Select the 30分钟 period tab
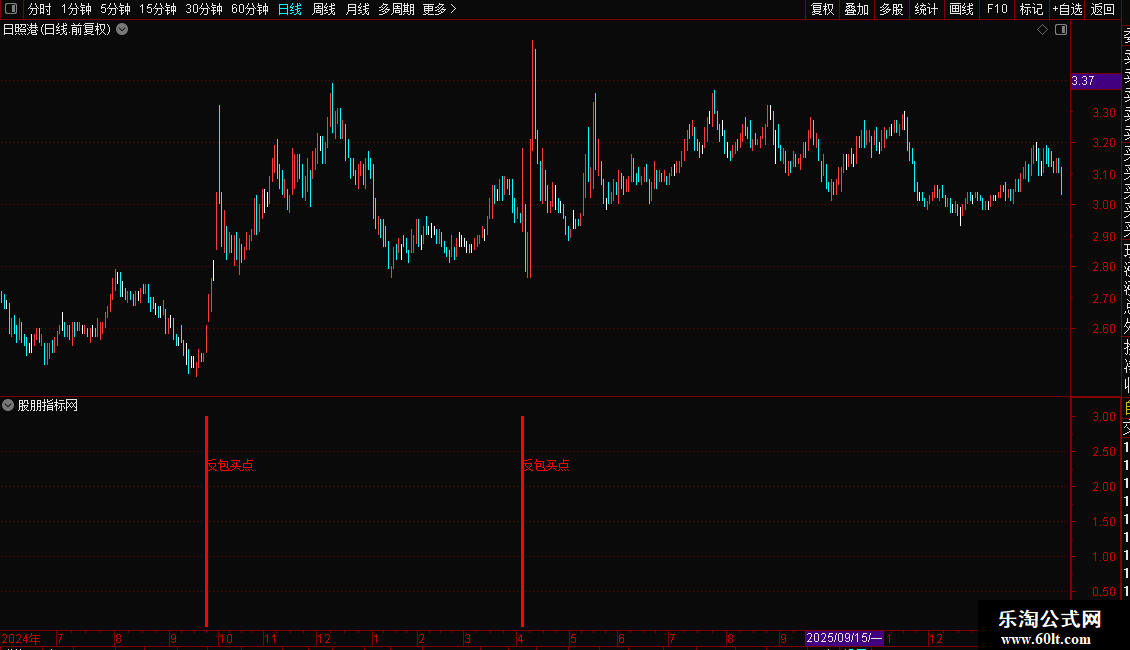 pos(204,9)
